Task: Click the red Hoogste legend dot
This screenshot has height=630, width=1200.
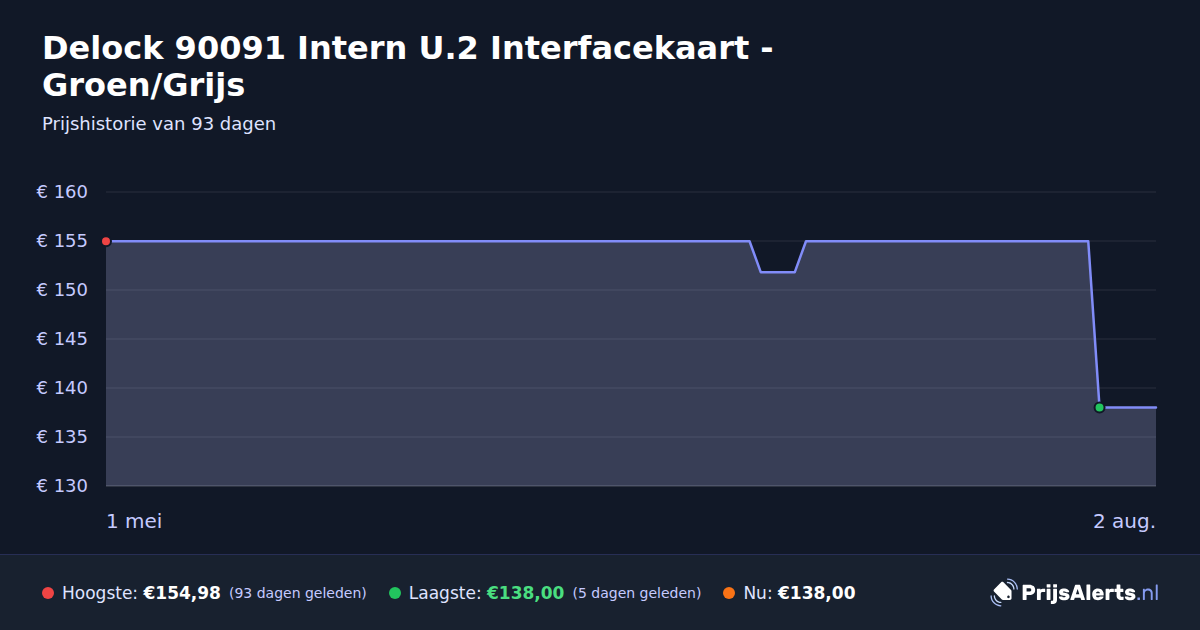Action: [48, 593]
